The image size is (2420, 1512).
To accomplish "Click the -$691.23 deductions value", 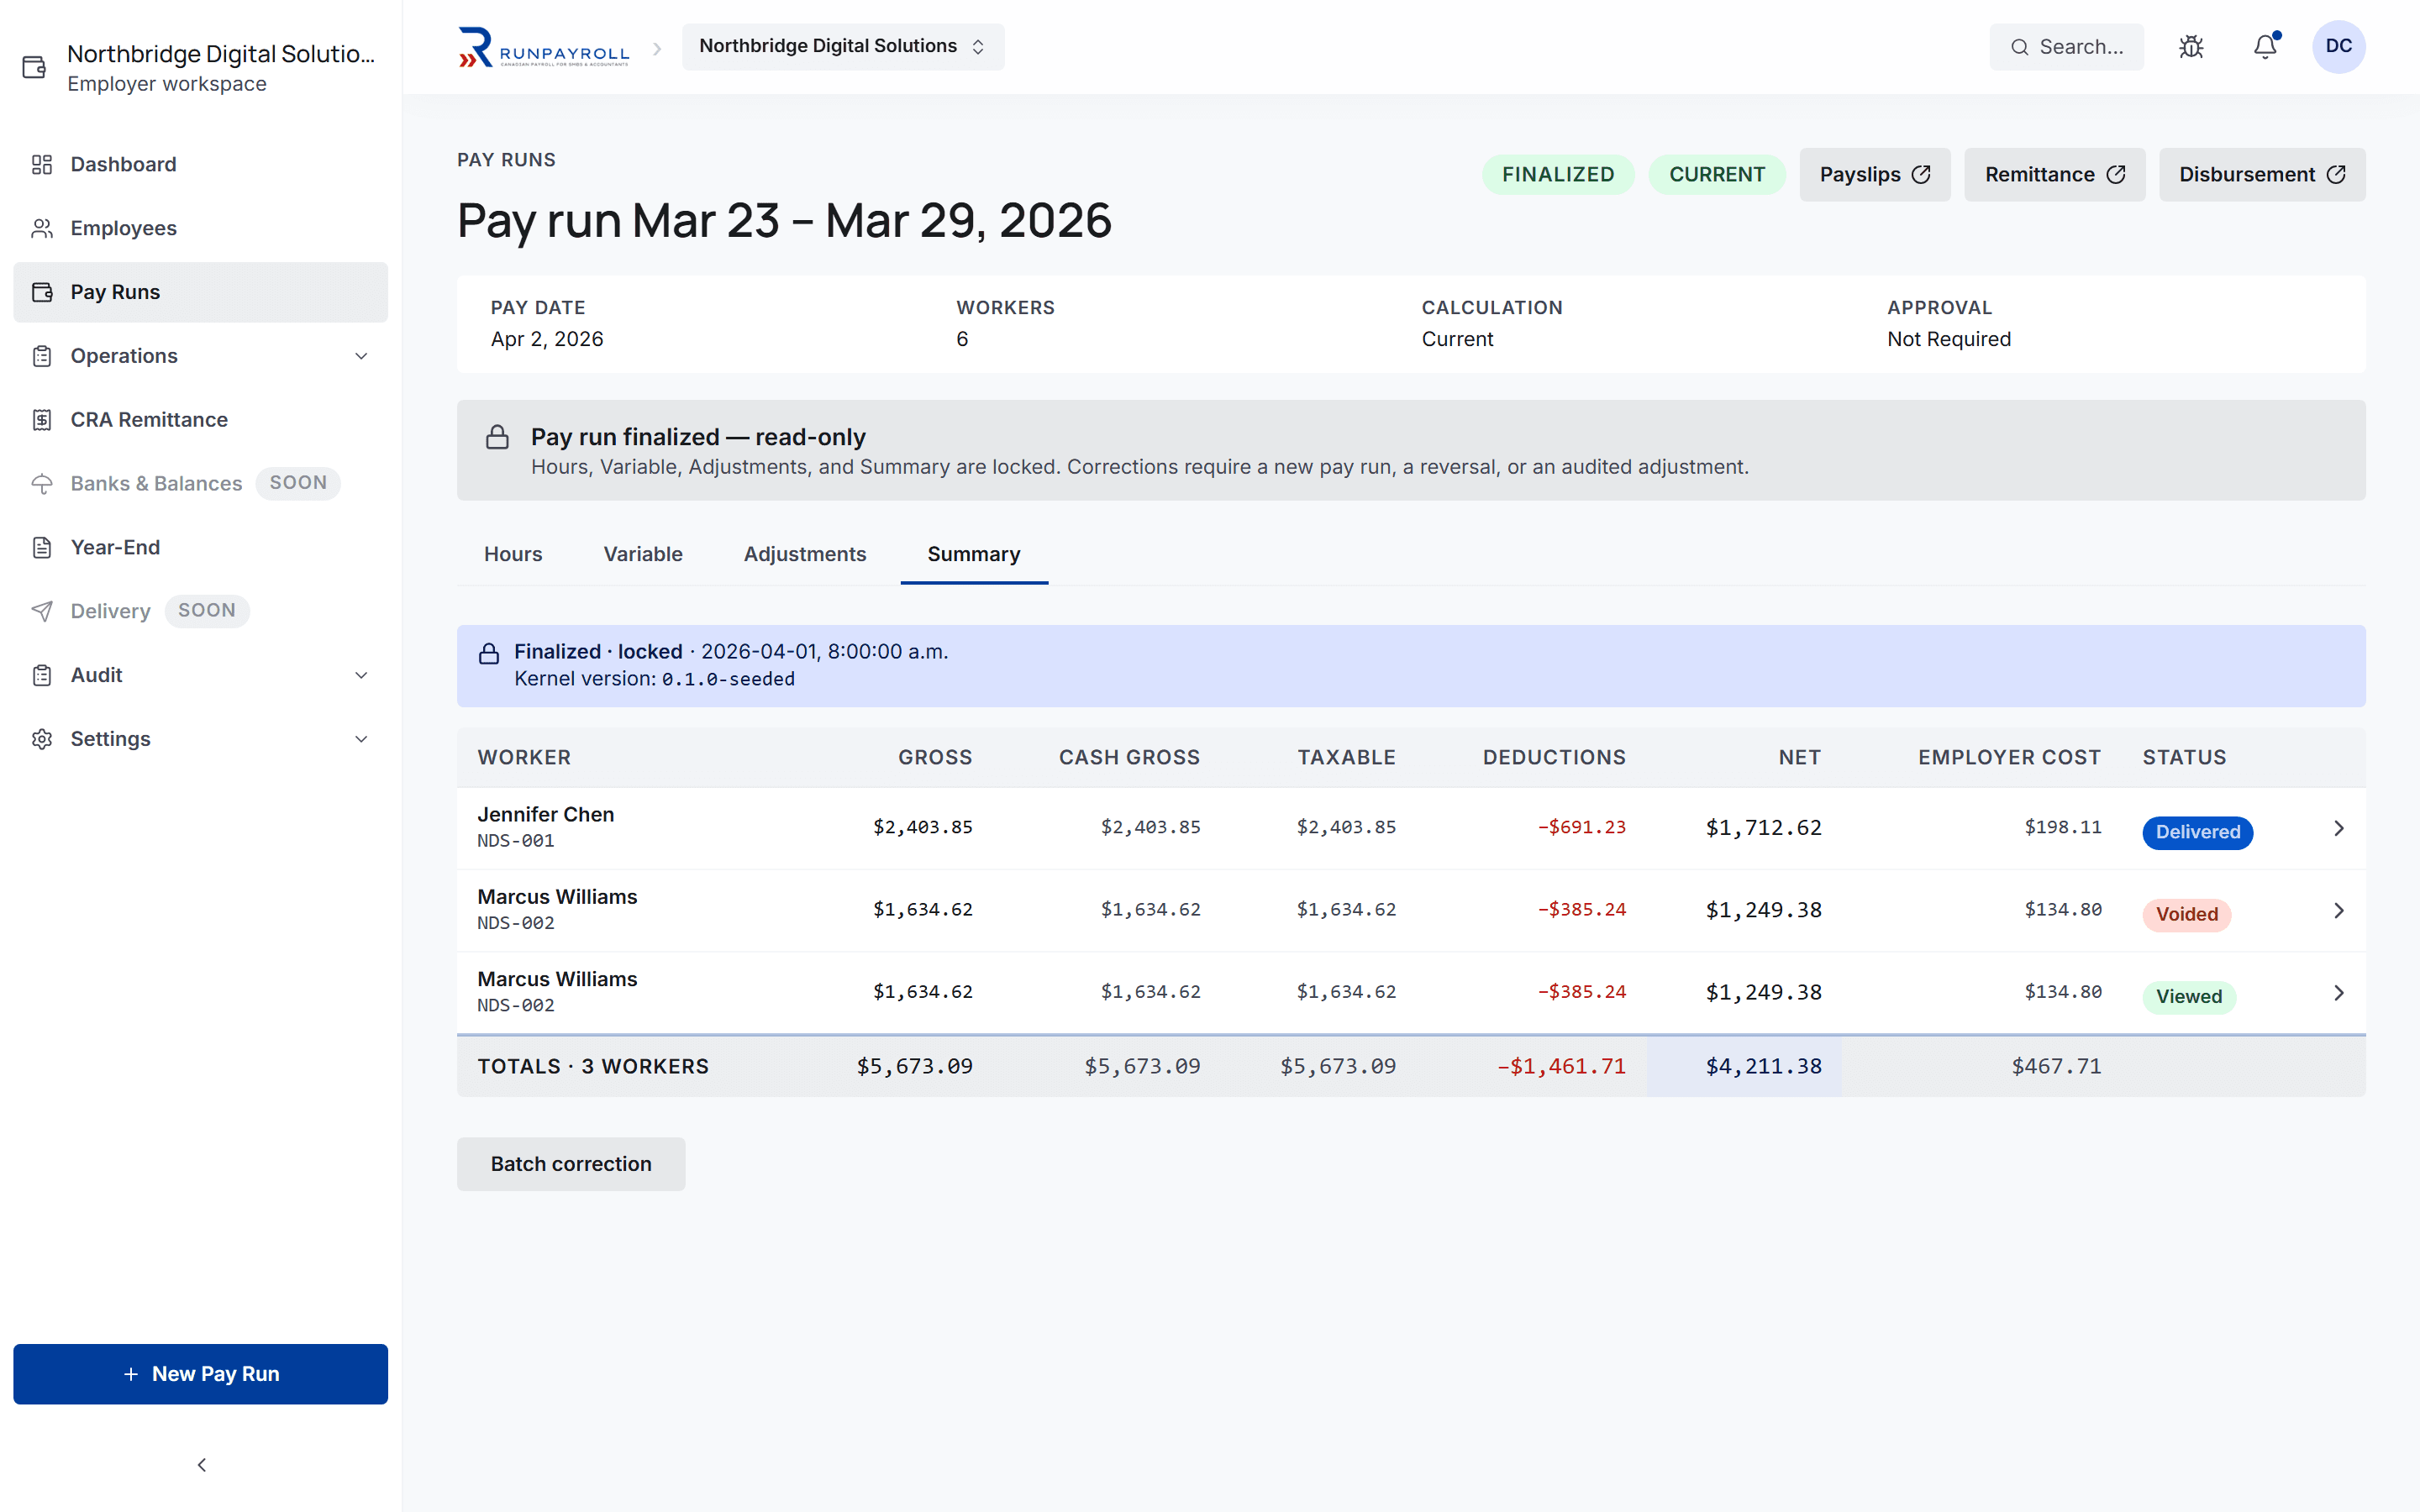I will click(x=1581, y=828).
